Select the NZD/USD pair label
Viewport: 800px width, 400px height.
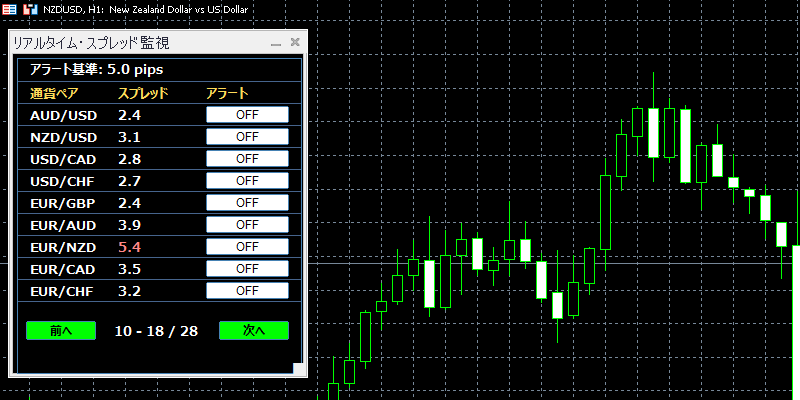click(63, 137)
